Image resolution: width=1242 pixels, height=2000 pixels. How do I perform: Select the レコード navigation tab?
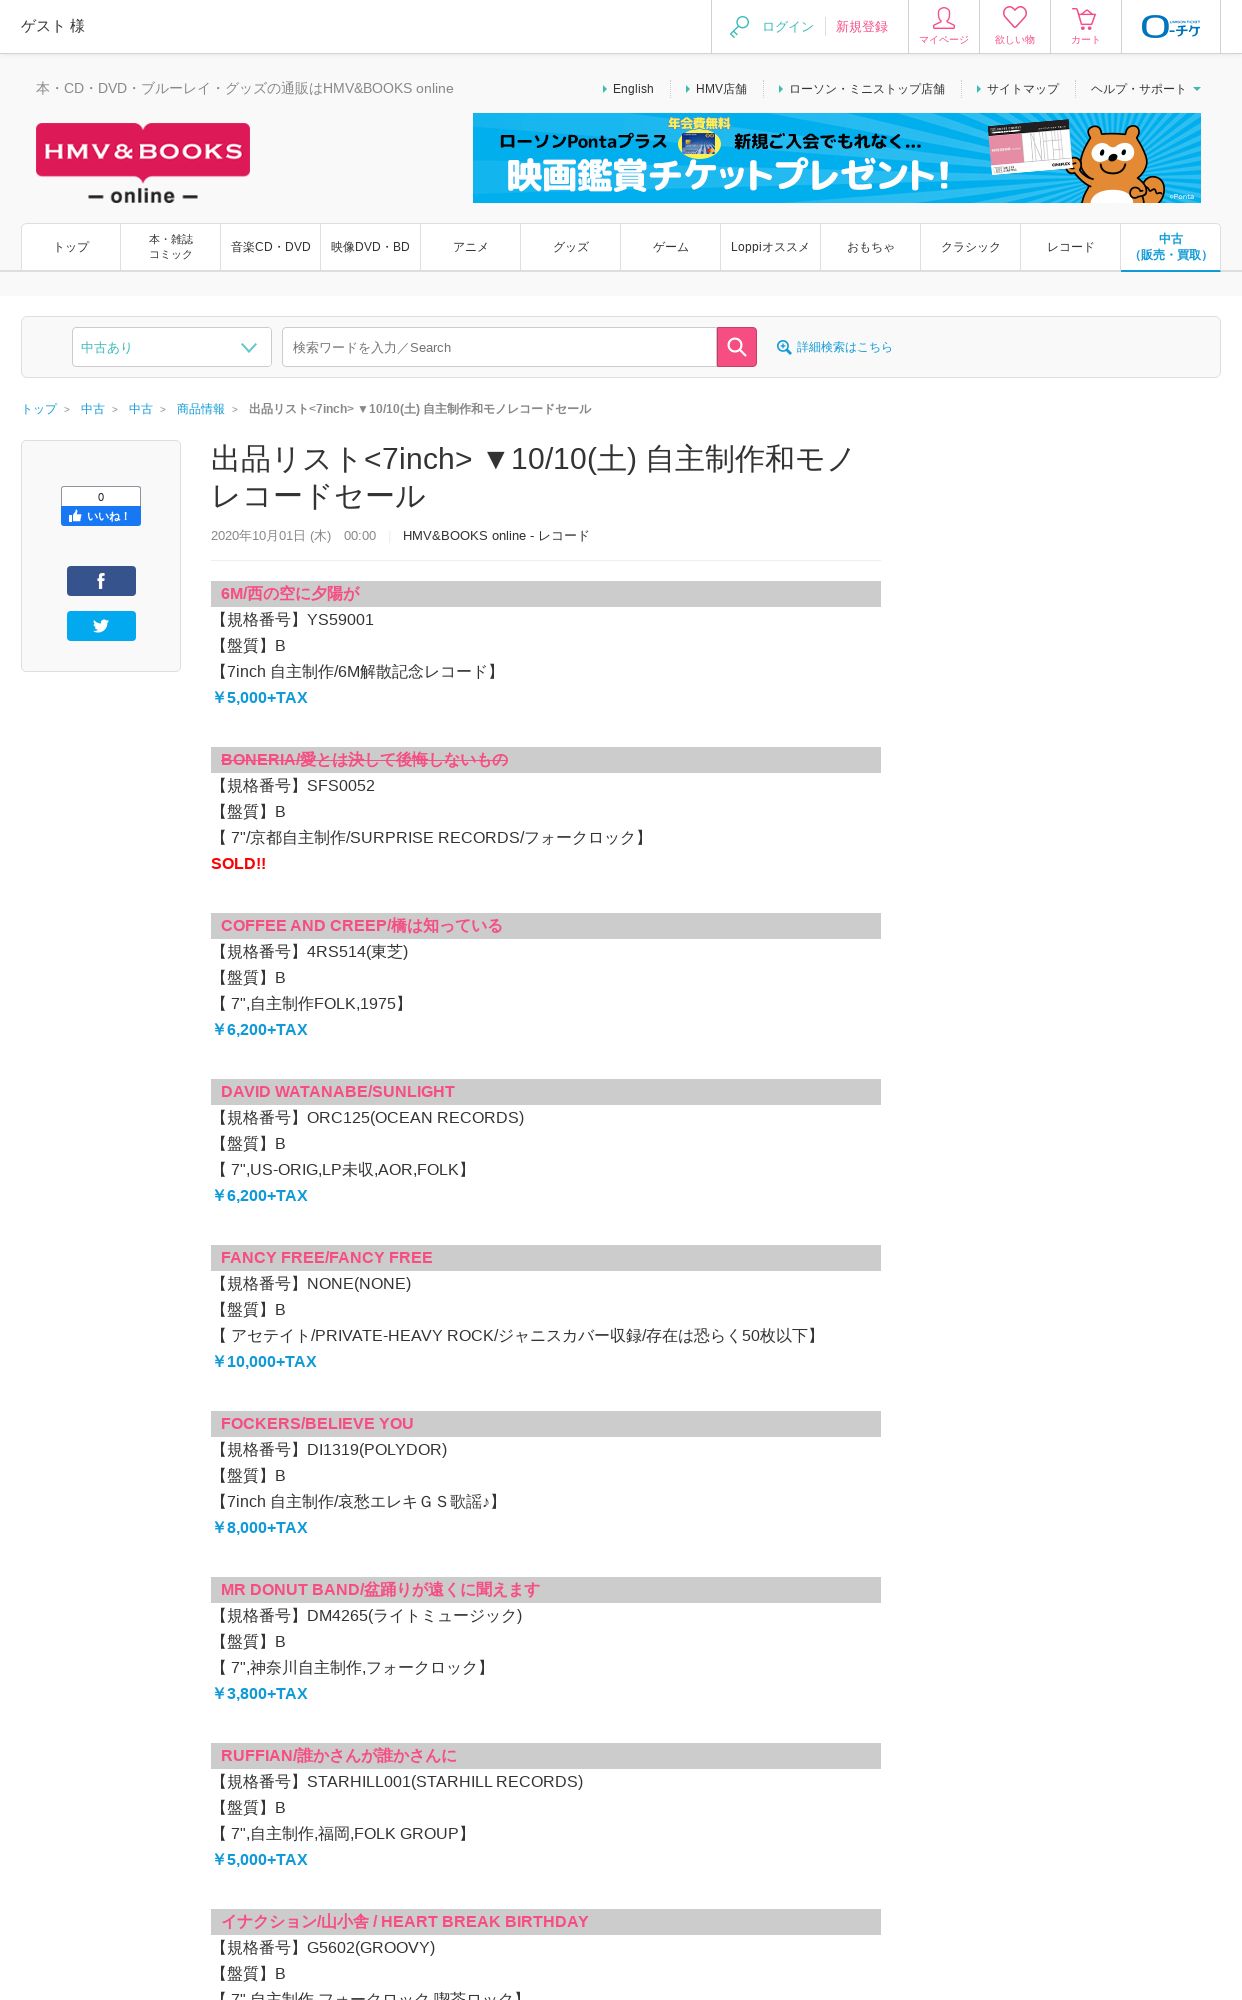point(1071,247)
